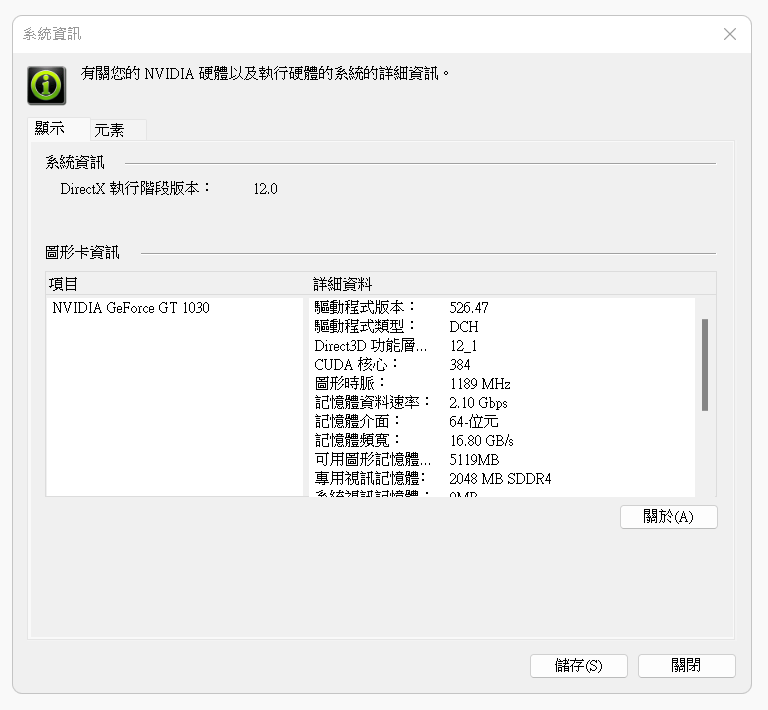Select the 記憶體頻寬 16.80 GB/s row
Screen dimensions: 768x710
(502, 441)
